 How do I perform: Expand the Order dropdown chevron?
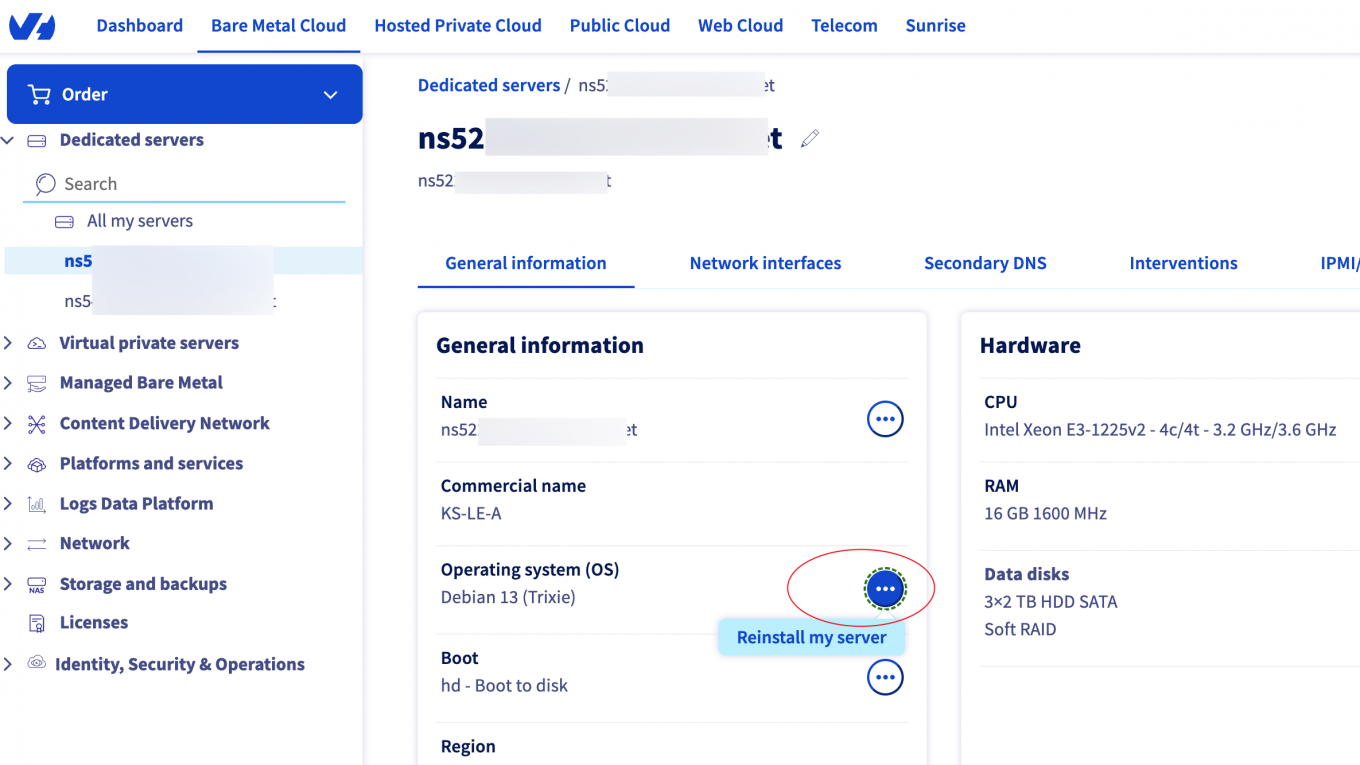pos(331,95)
